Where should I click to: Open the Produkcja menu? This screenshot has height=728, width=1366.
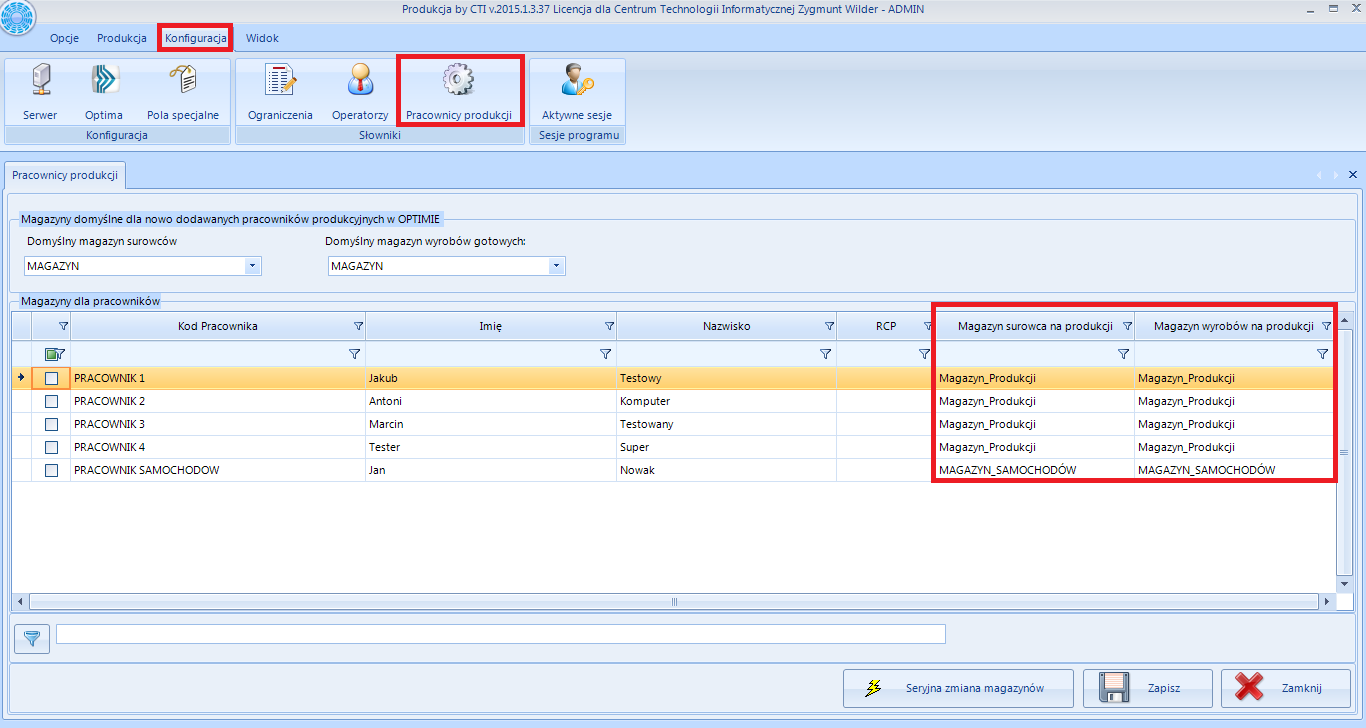point(122,38)
